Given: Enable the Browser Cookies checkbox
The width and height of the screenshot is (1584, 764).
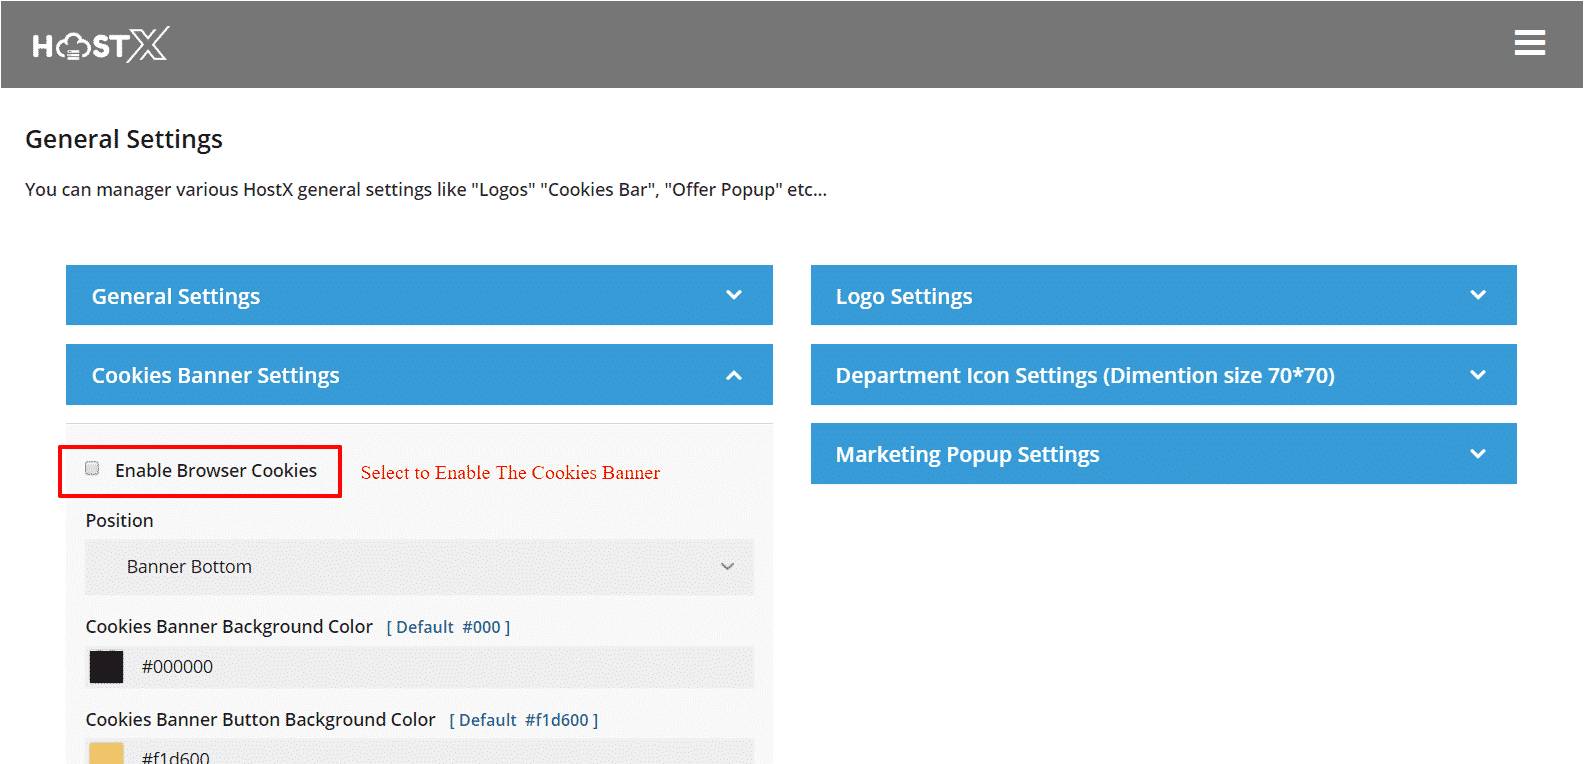Looking at the screenshot, I should coord(92,469).
